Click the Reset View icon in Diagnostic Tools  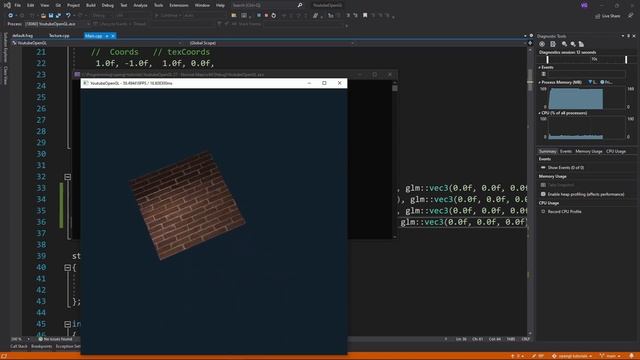[581, 44]
